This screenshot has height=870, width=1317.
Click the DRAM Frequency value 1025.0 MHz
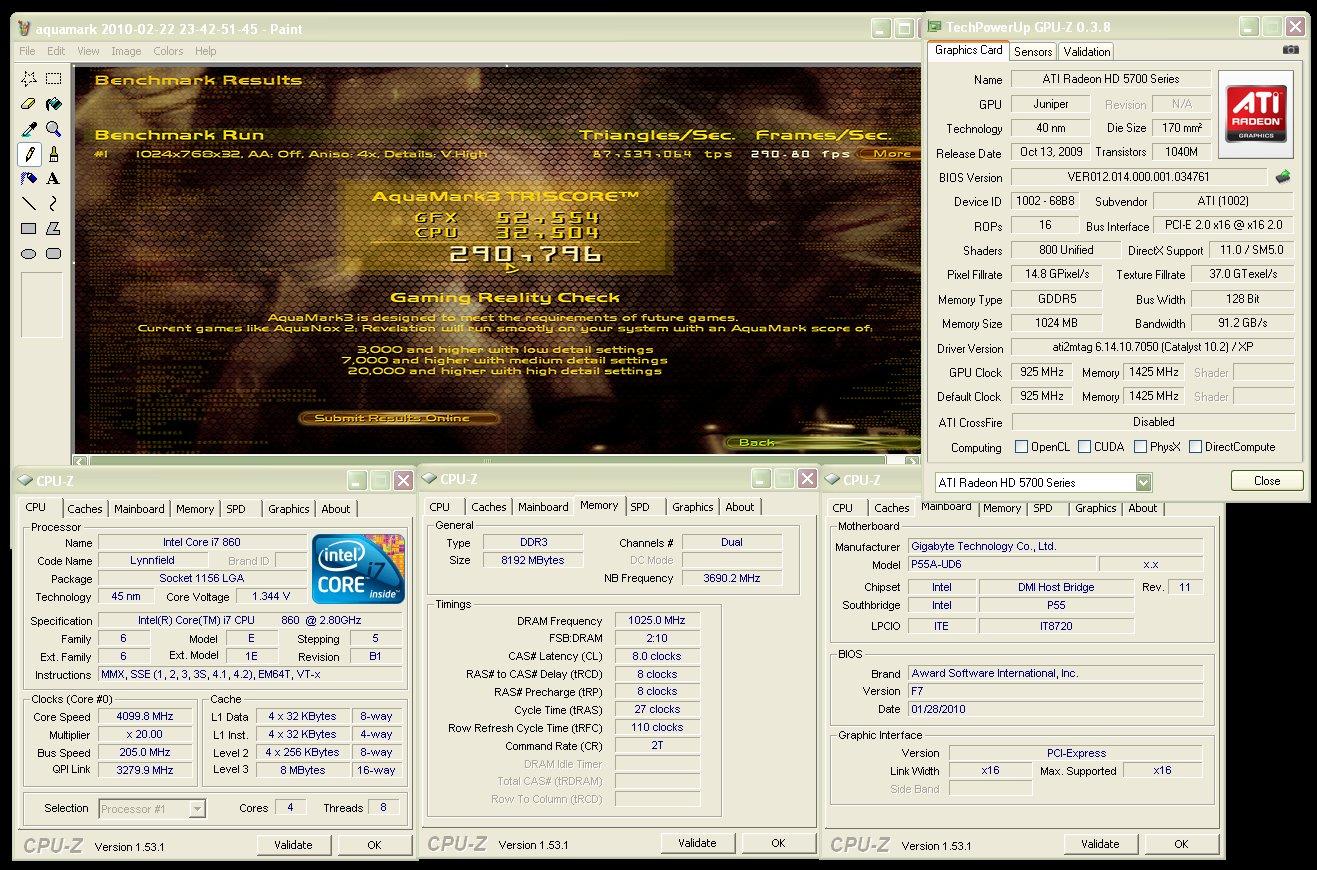click(657, 621)
